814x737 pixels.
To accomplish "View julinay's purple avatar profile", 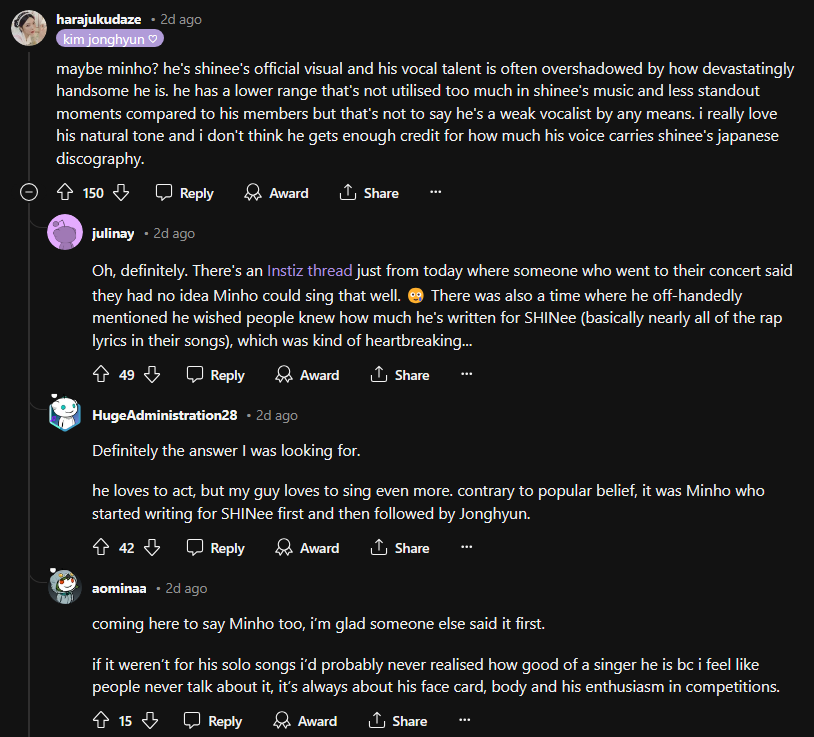I will (x=65, y=234).
